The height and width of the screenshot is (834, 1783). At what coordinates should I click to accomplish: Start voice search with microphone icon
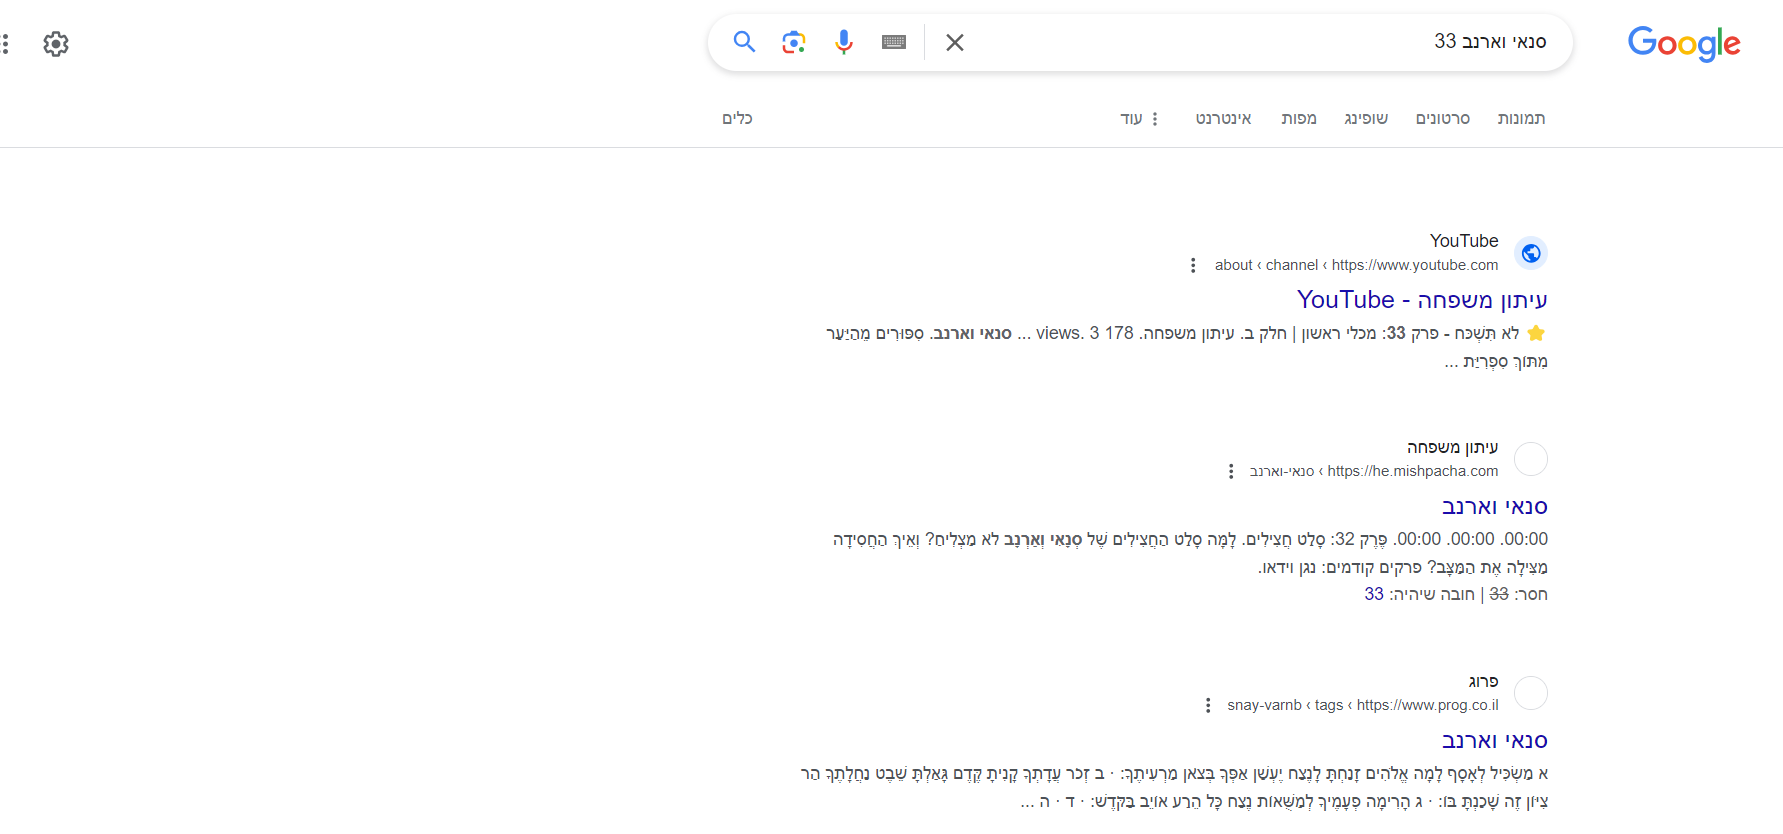click(844, 42)
